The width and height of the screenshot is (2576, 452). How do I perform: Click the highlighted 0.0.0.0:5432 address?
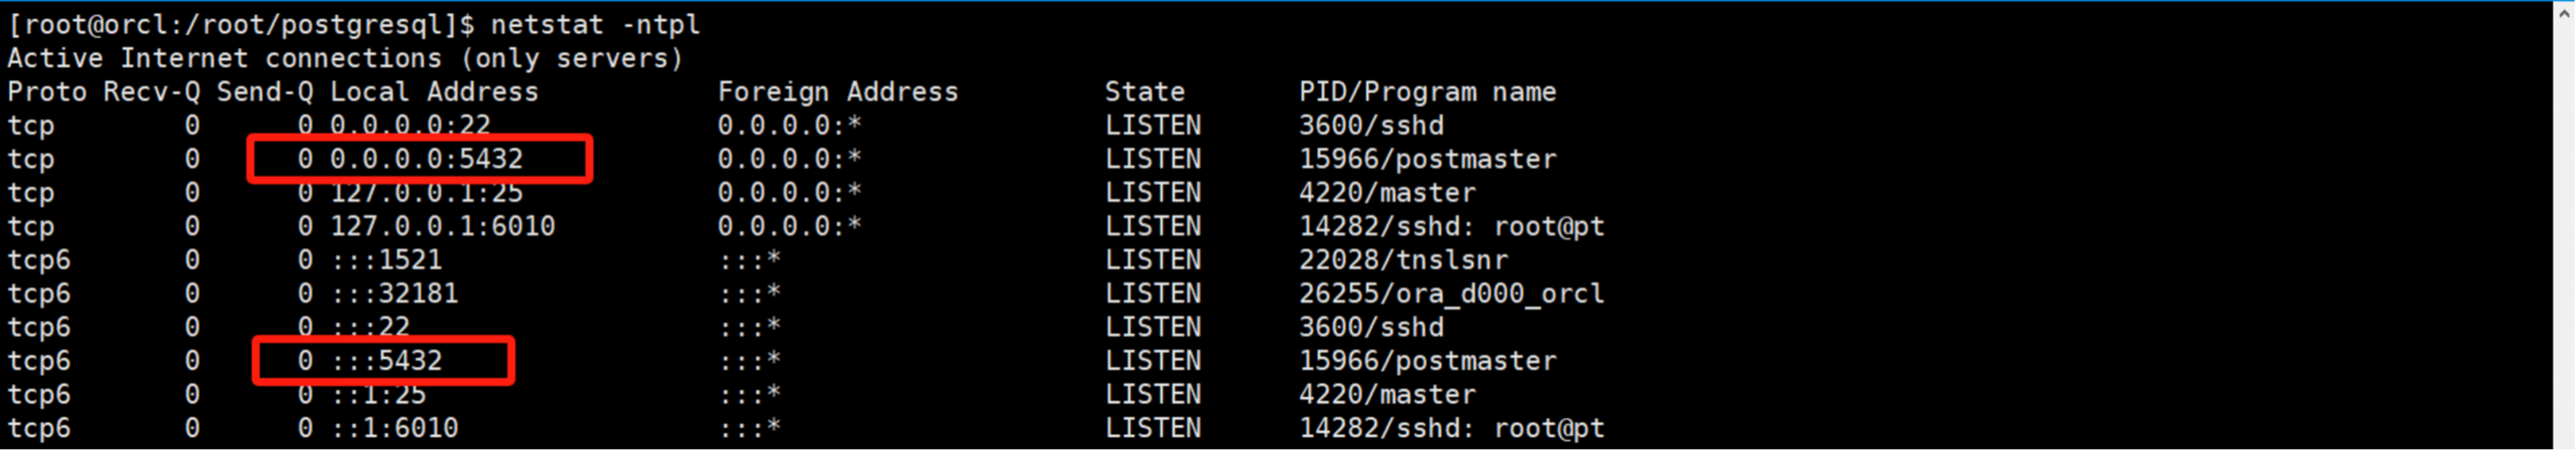[x=426, y=159]
